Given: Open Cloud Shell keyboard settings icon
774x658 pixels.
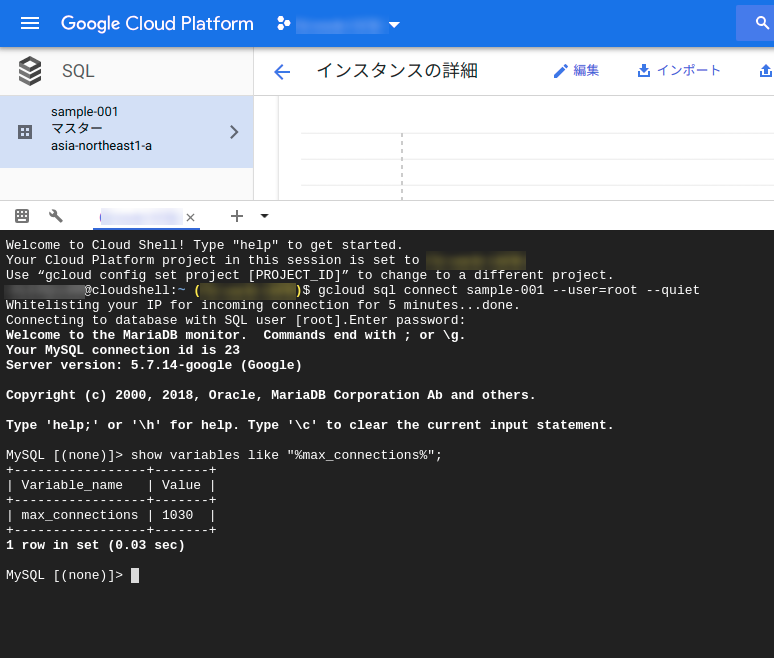Looking at the screenshot, I should coord(22,216).
